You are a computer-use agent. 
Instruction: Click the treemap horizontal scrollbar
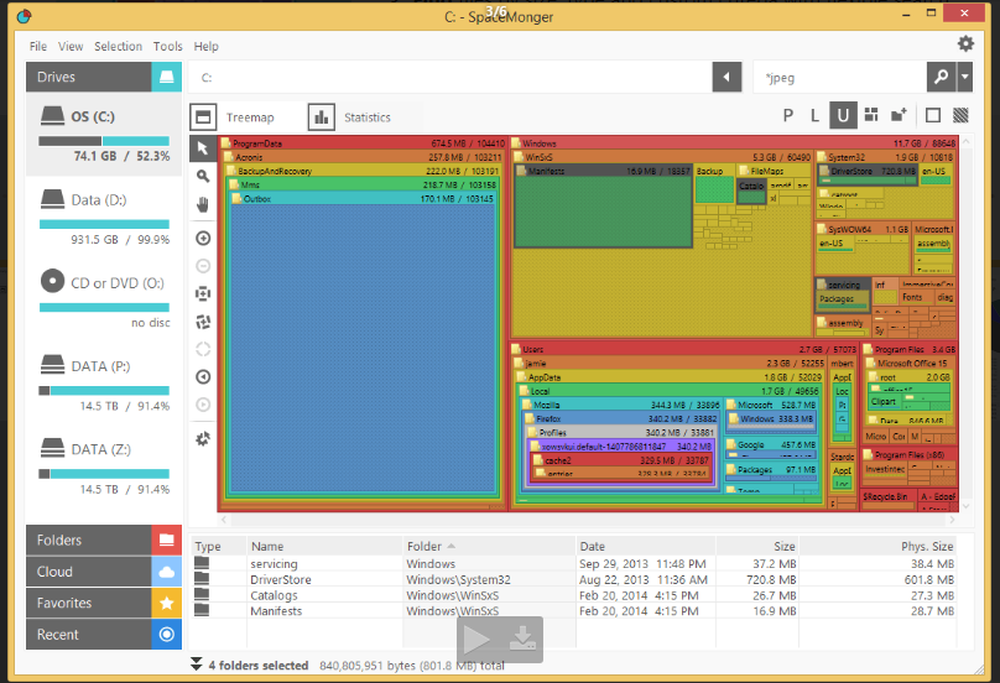coord(587,520)
